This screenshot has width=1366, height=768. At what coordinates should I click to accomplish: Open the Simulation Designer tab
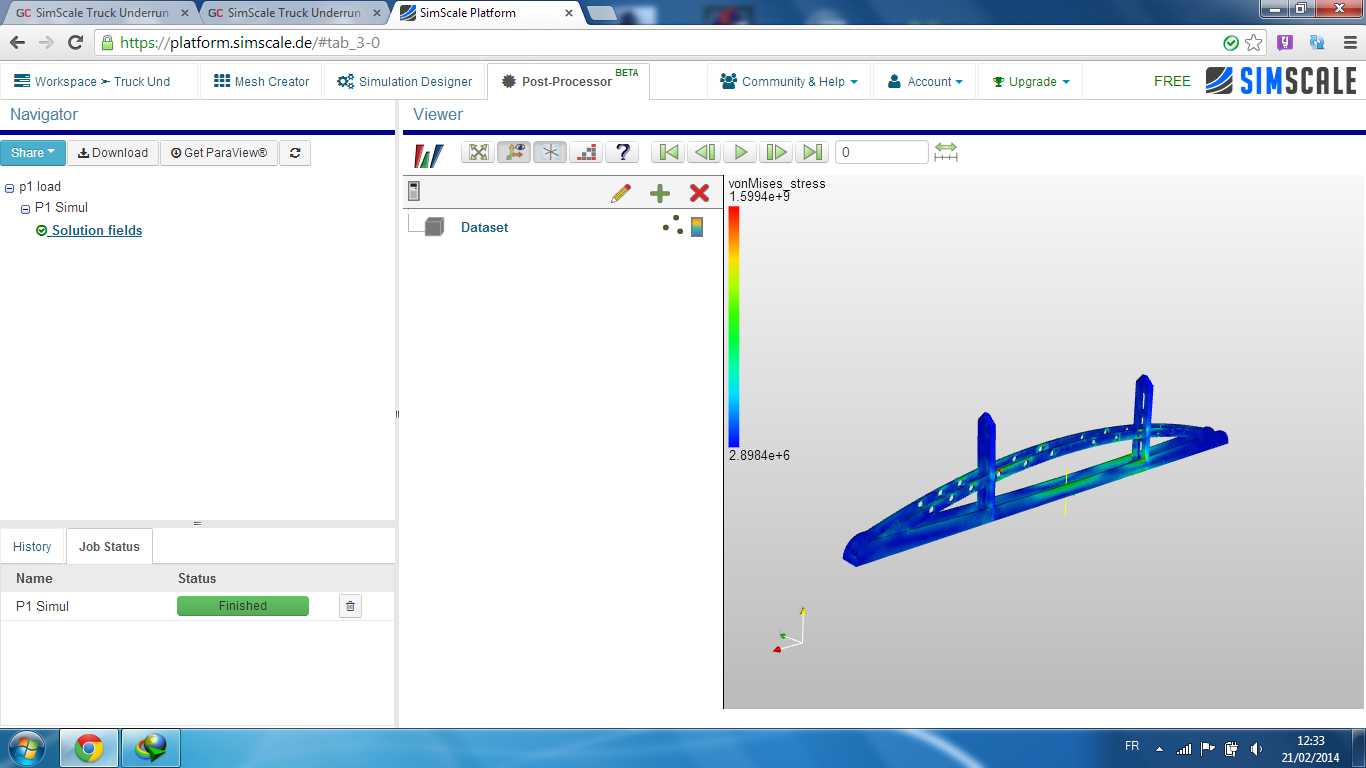(x=405, y=82)
